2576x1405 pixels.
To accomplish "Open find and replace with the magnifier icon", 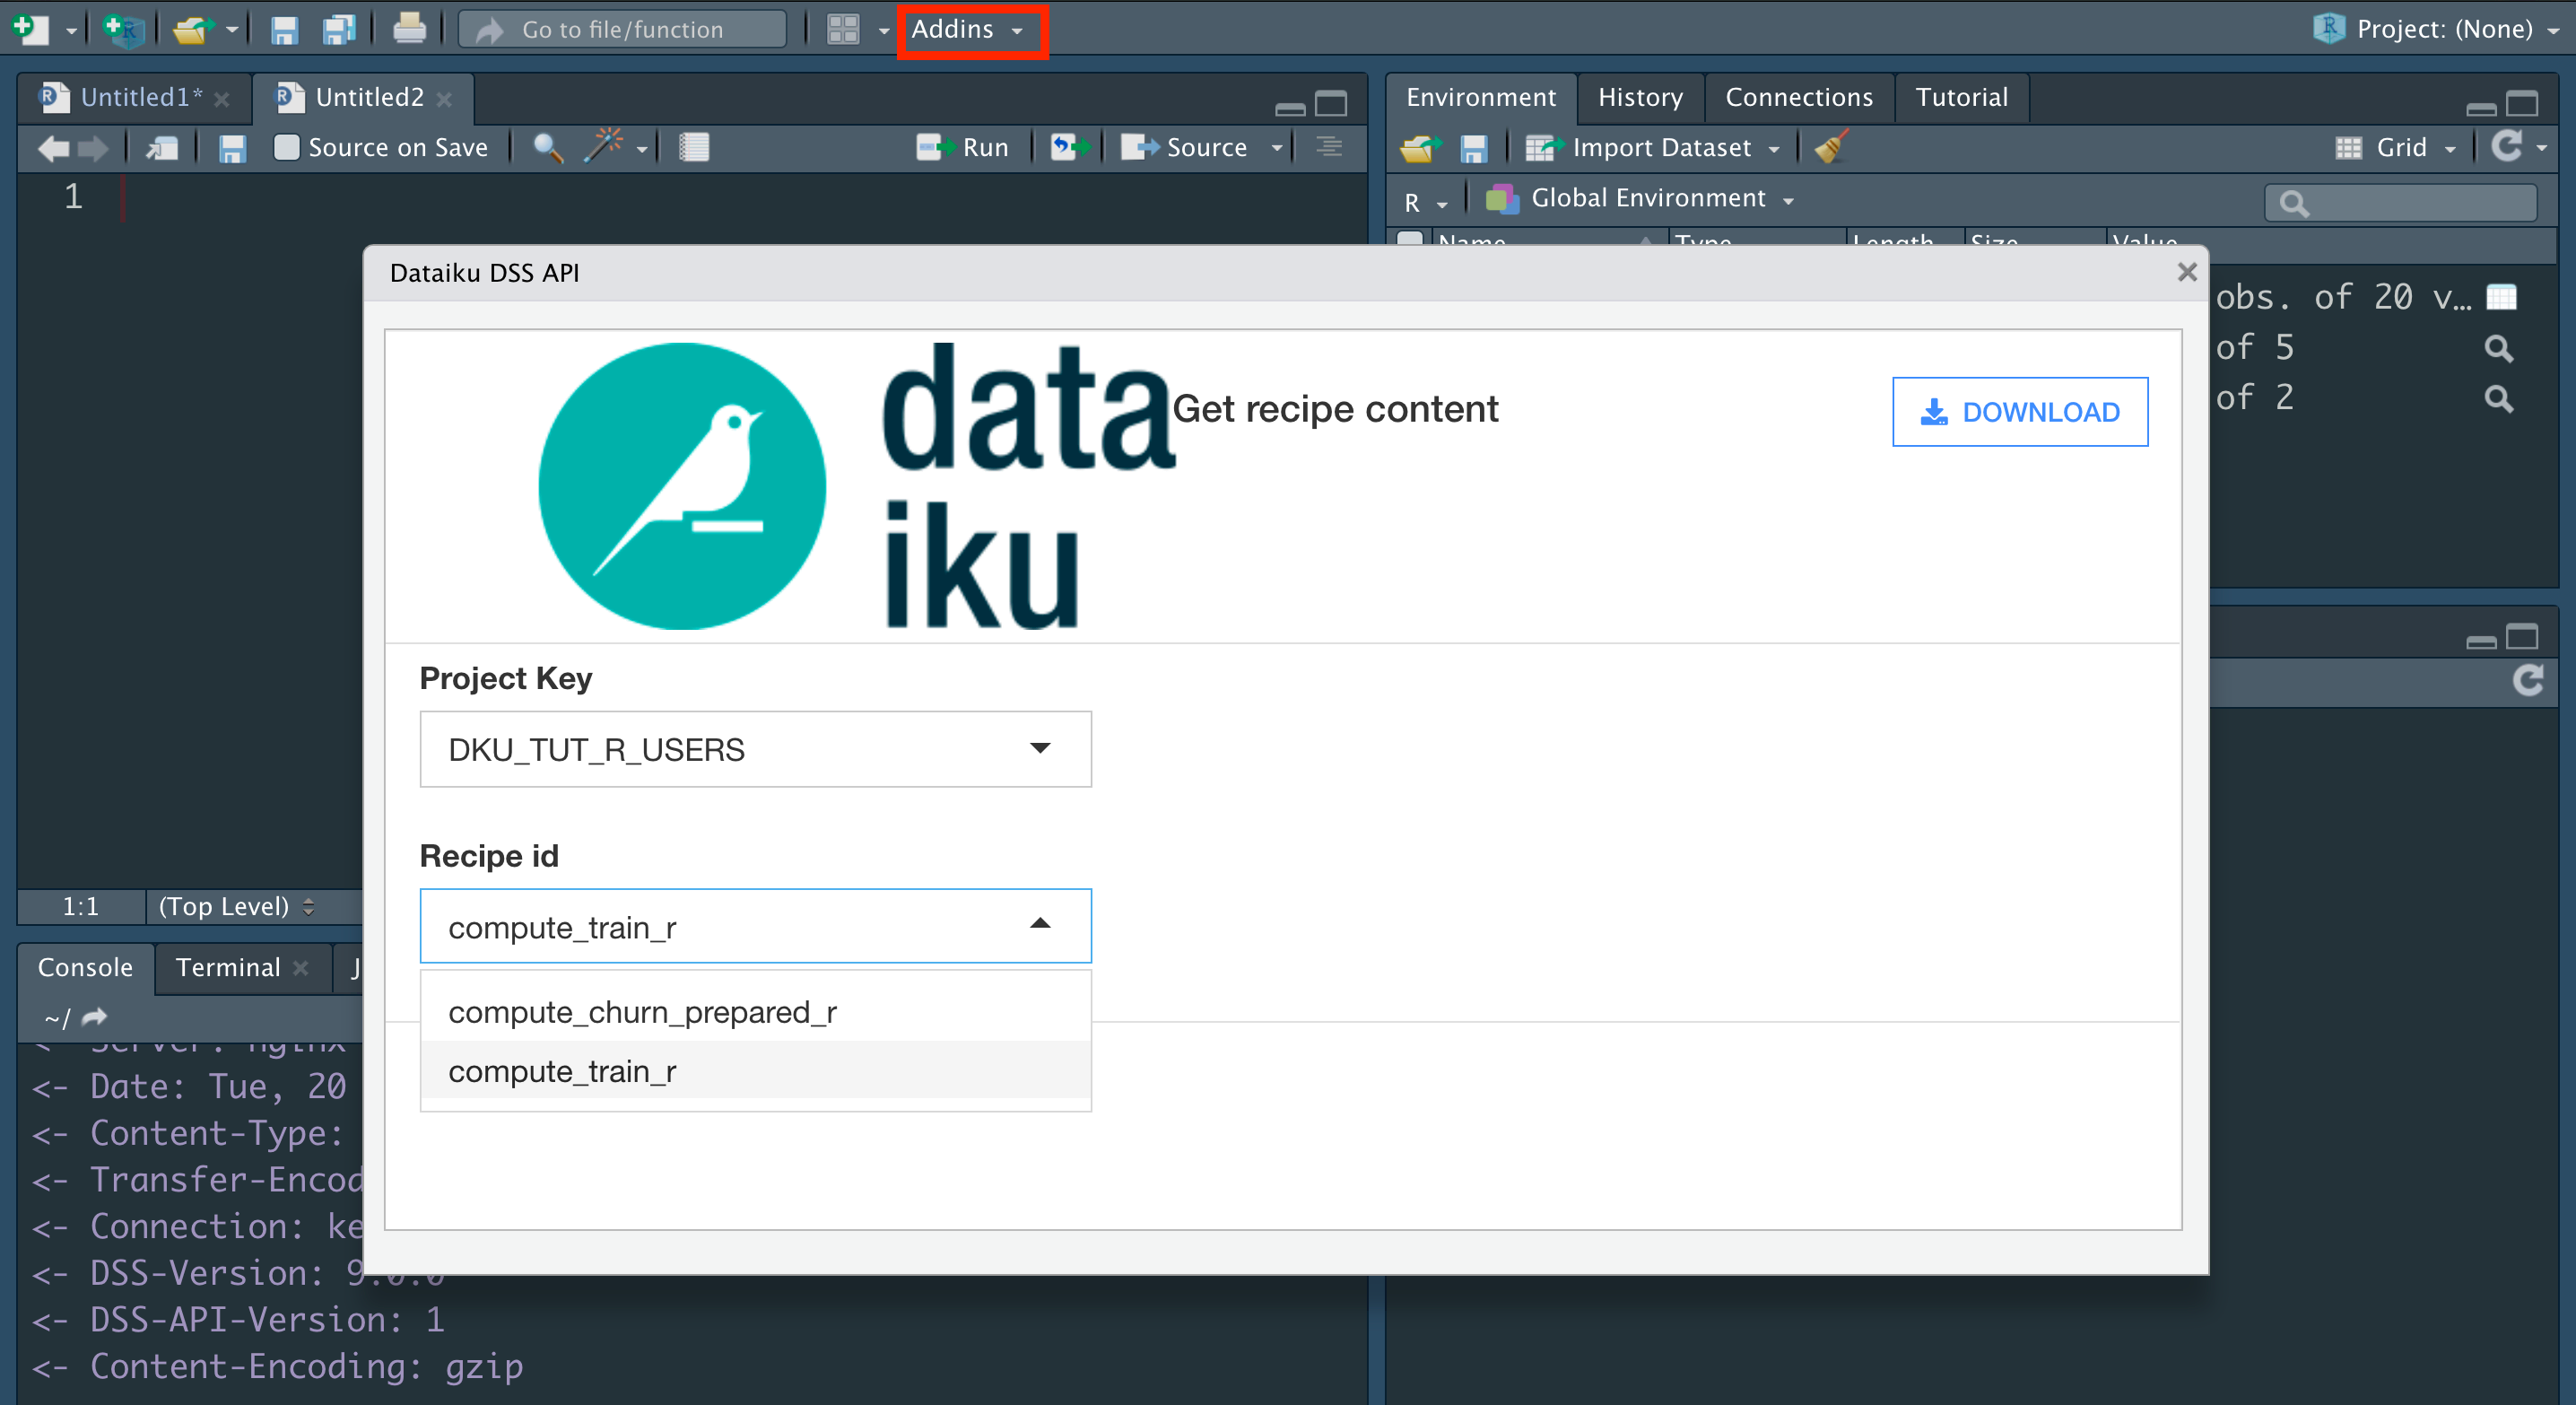I will coord(548,148).
